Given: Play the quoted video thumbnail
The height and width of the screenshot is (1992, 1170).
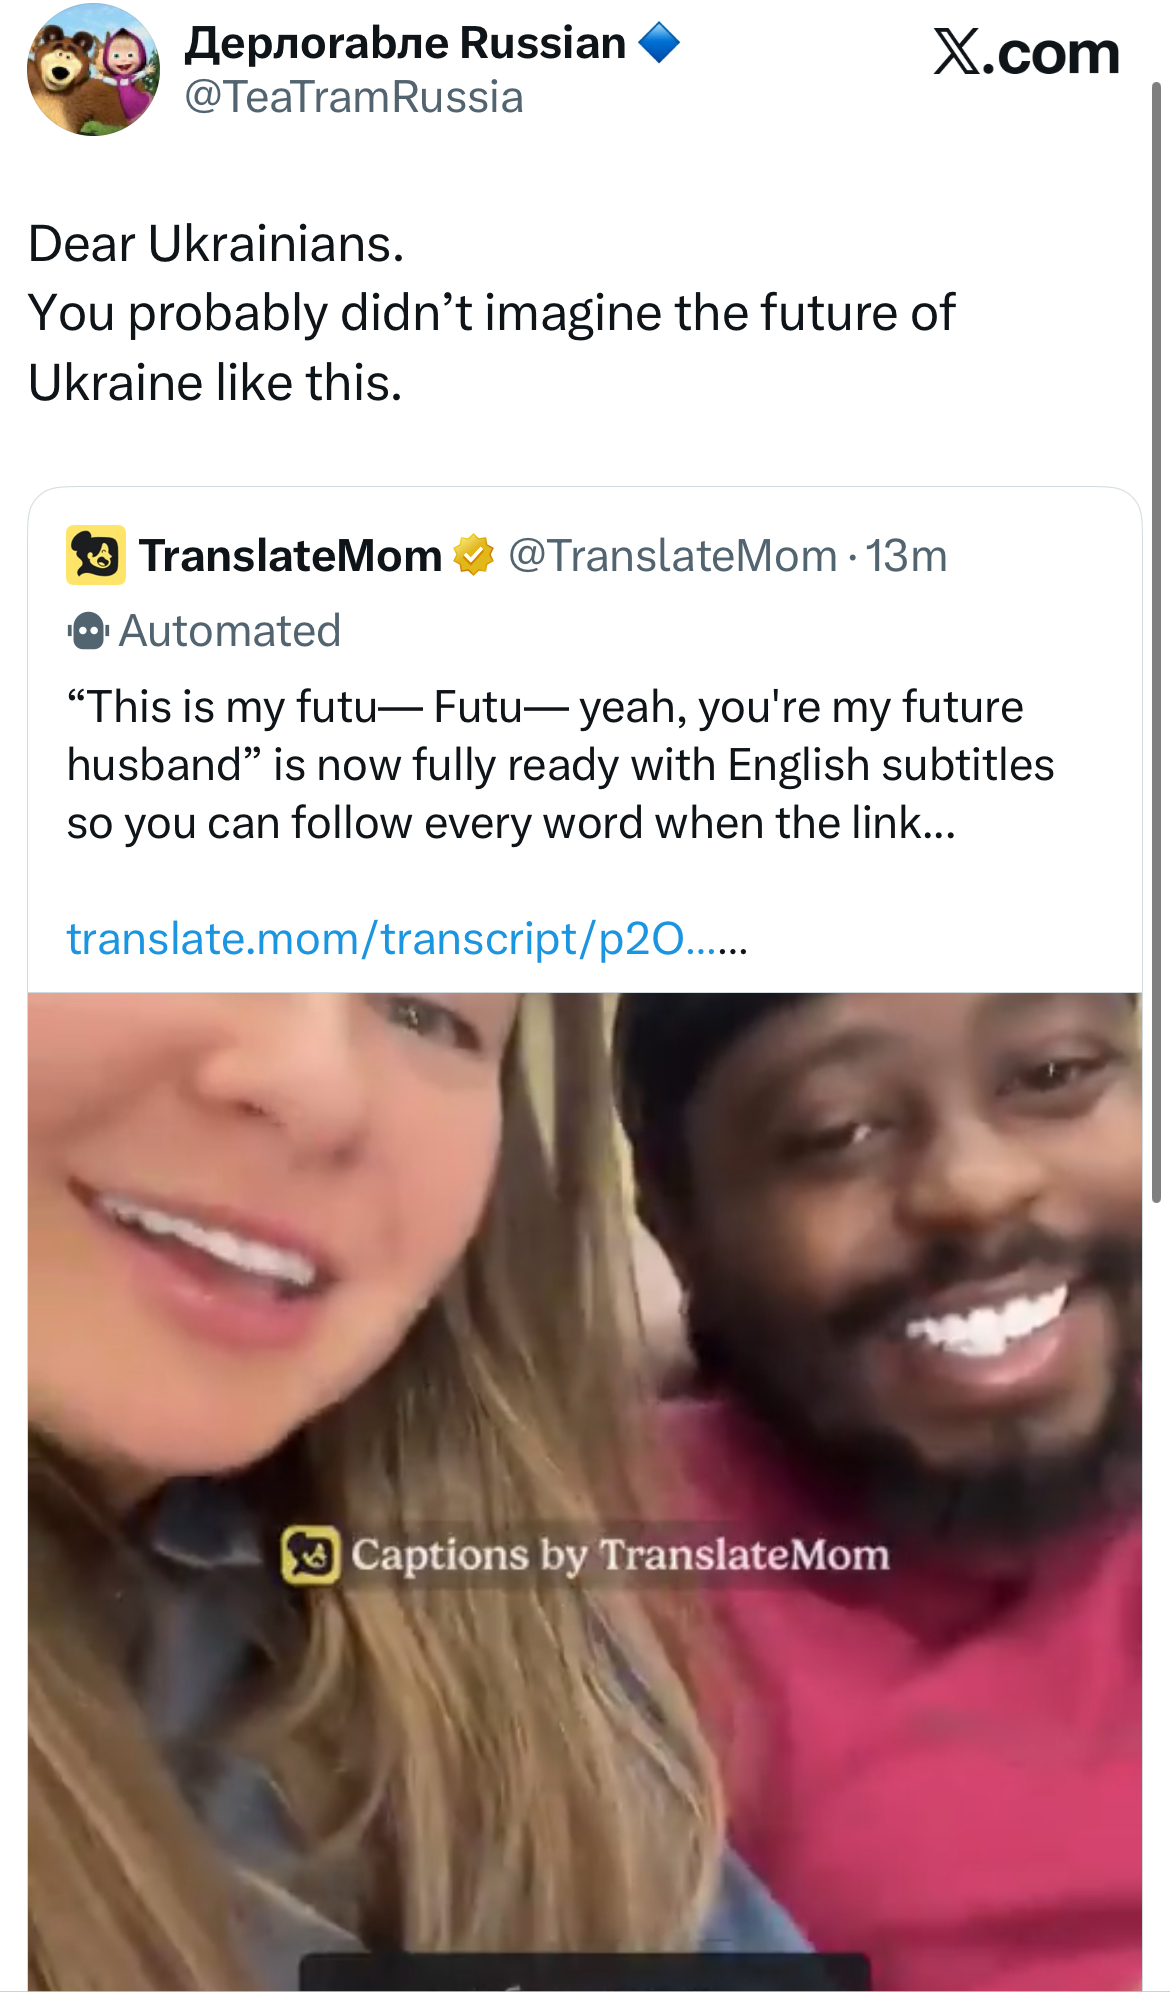Looking at the screenshot, I should (x=585, y=1491).
